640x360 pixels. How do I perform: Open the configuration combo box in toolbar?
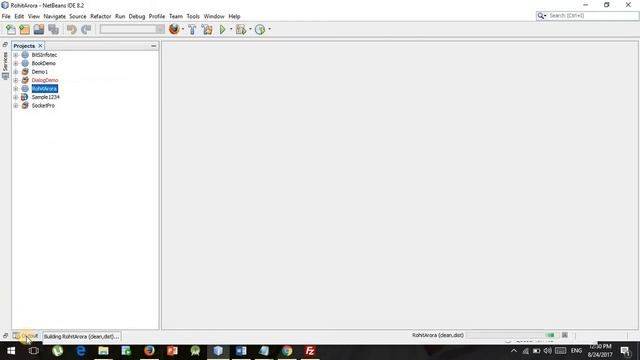point(132,29)
